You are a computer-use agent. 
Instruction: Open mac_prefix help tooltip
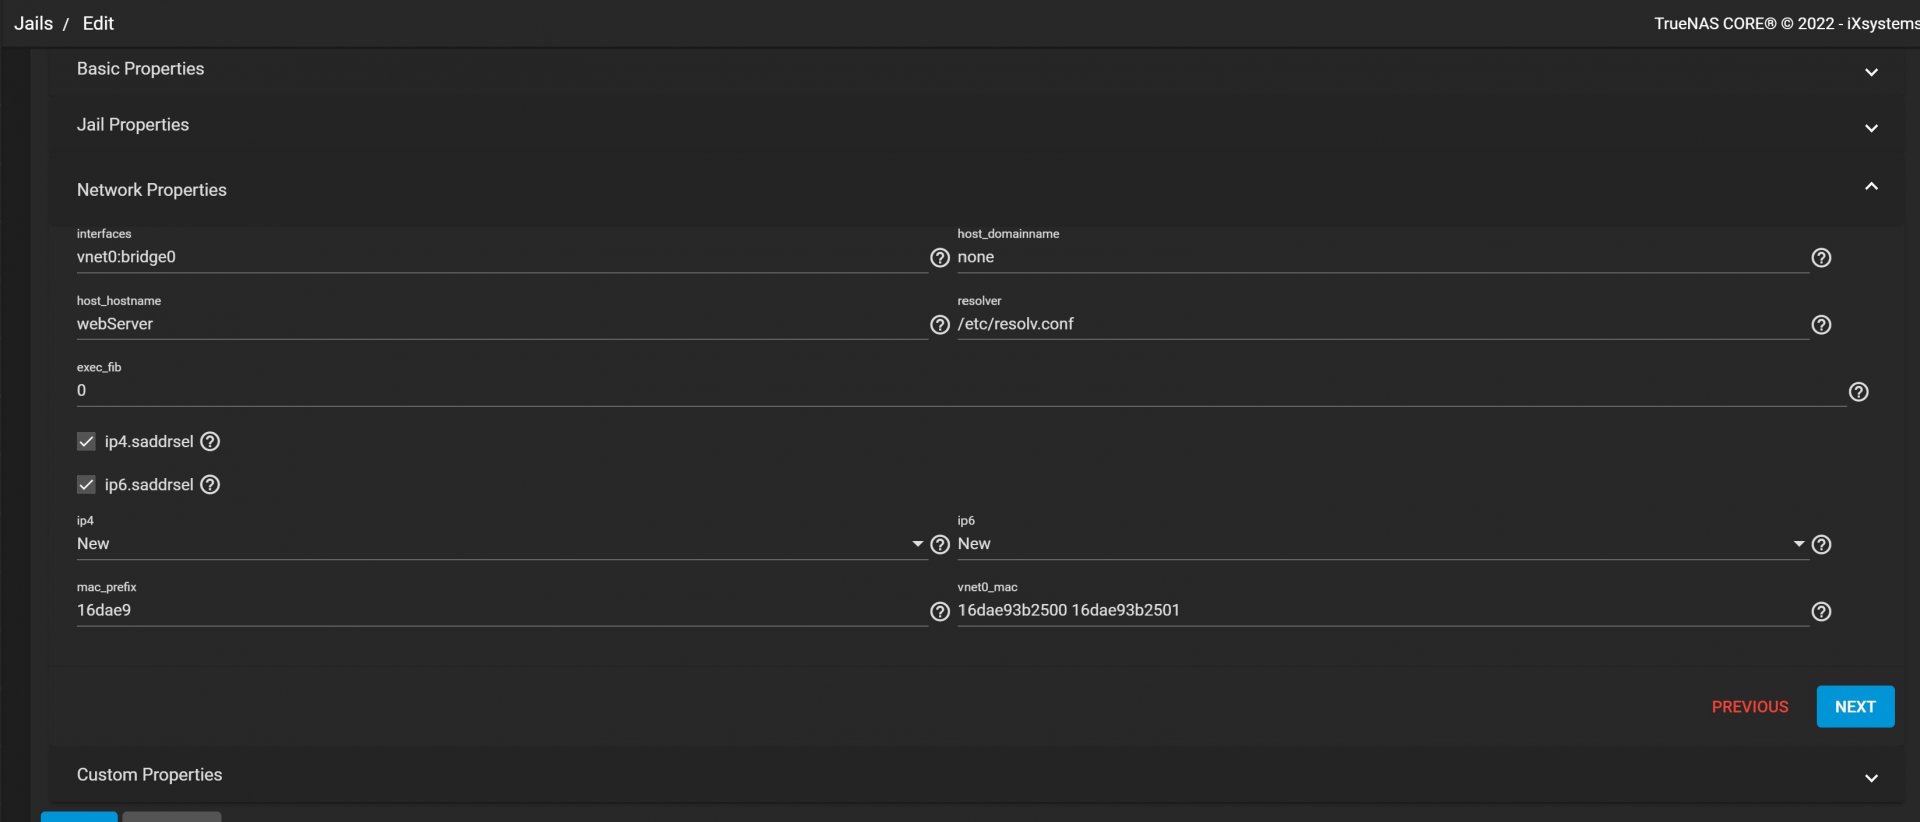click(x=939, y=612)
